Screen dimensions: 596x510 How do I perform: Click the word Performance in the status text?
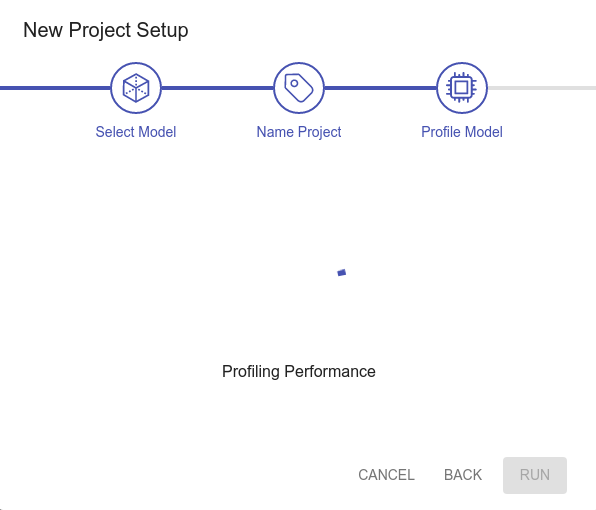[x=330, y=371]
